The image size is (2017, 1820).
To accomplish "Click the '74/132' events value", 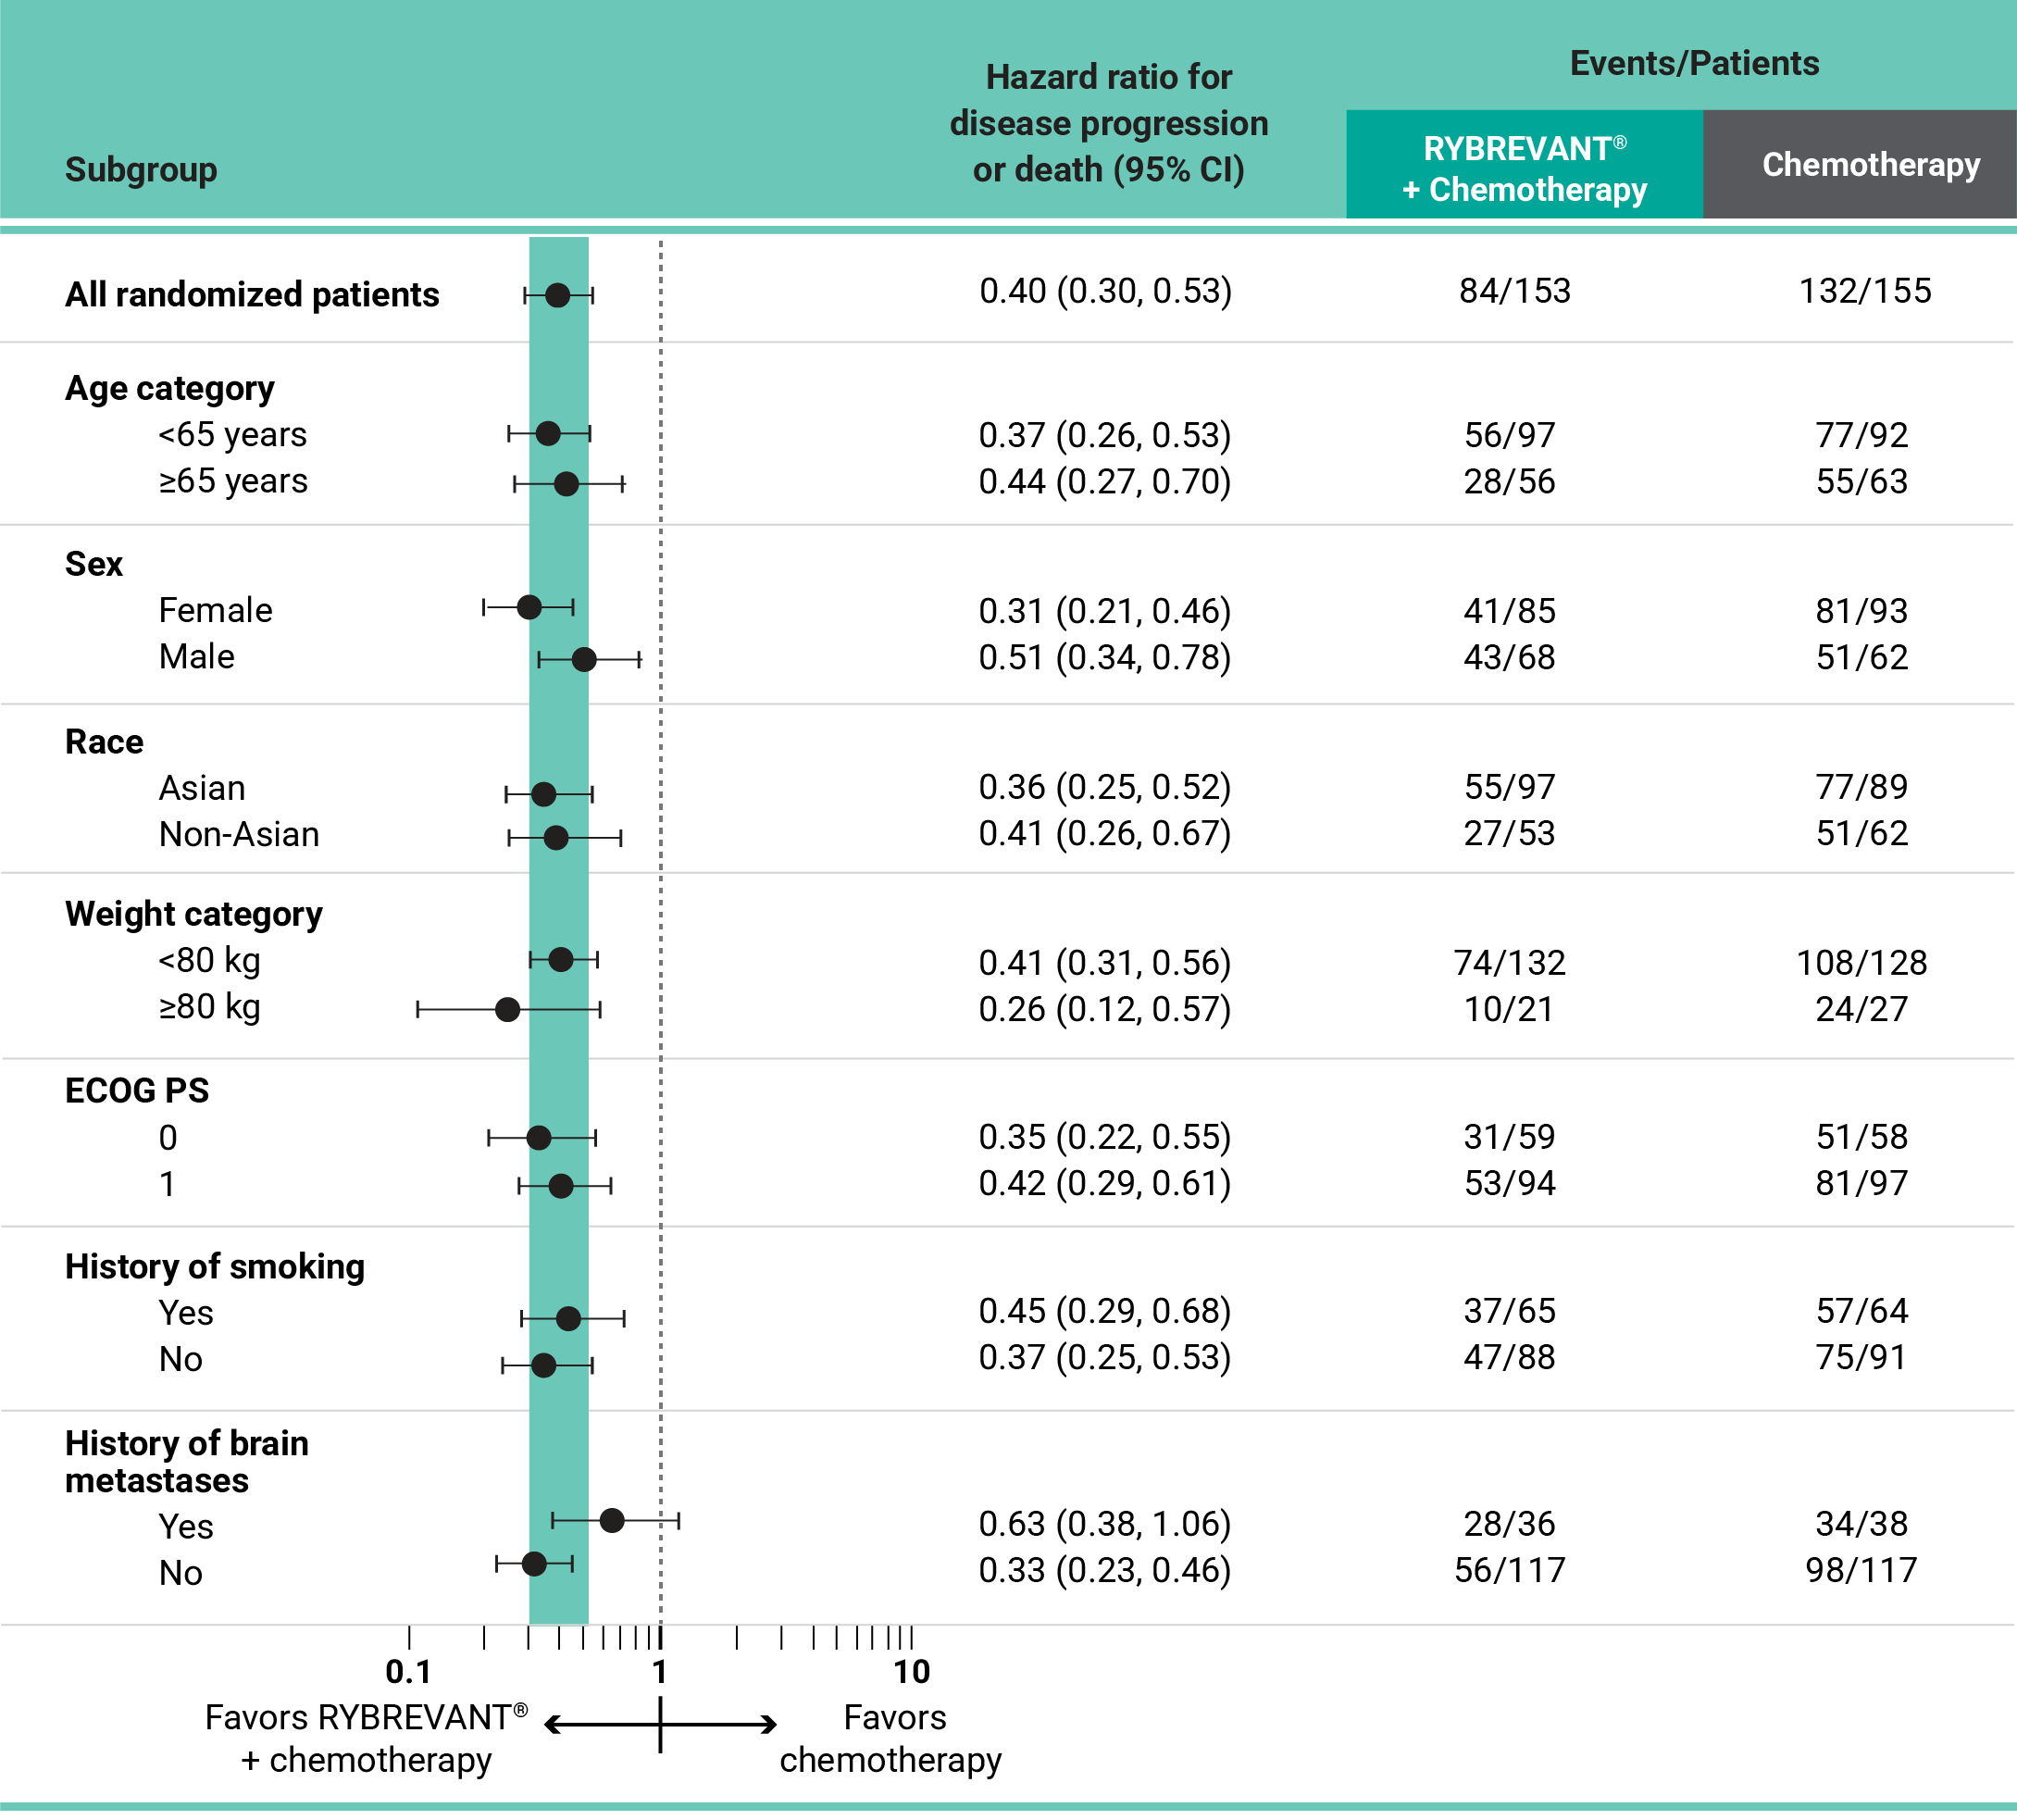I will (x=1510, y=963).
